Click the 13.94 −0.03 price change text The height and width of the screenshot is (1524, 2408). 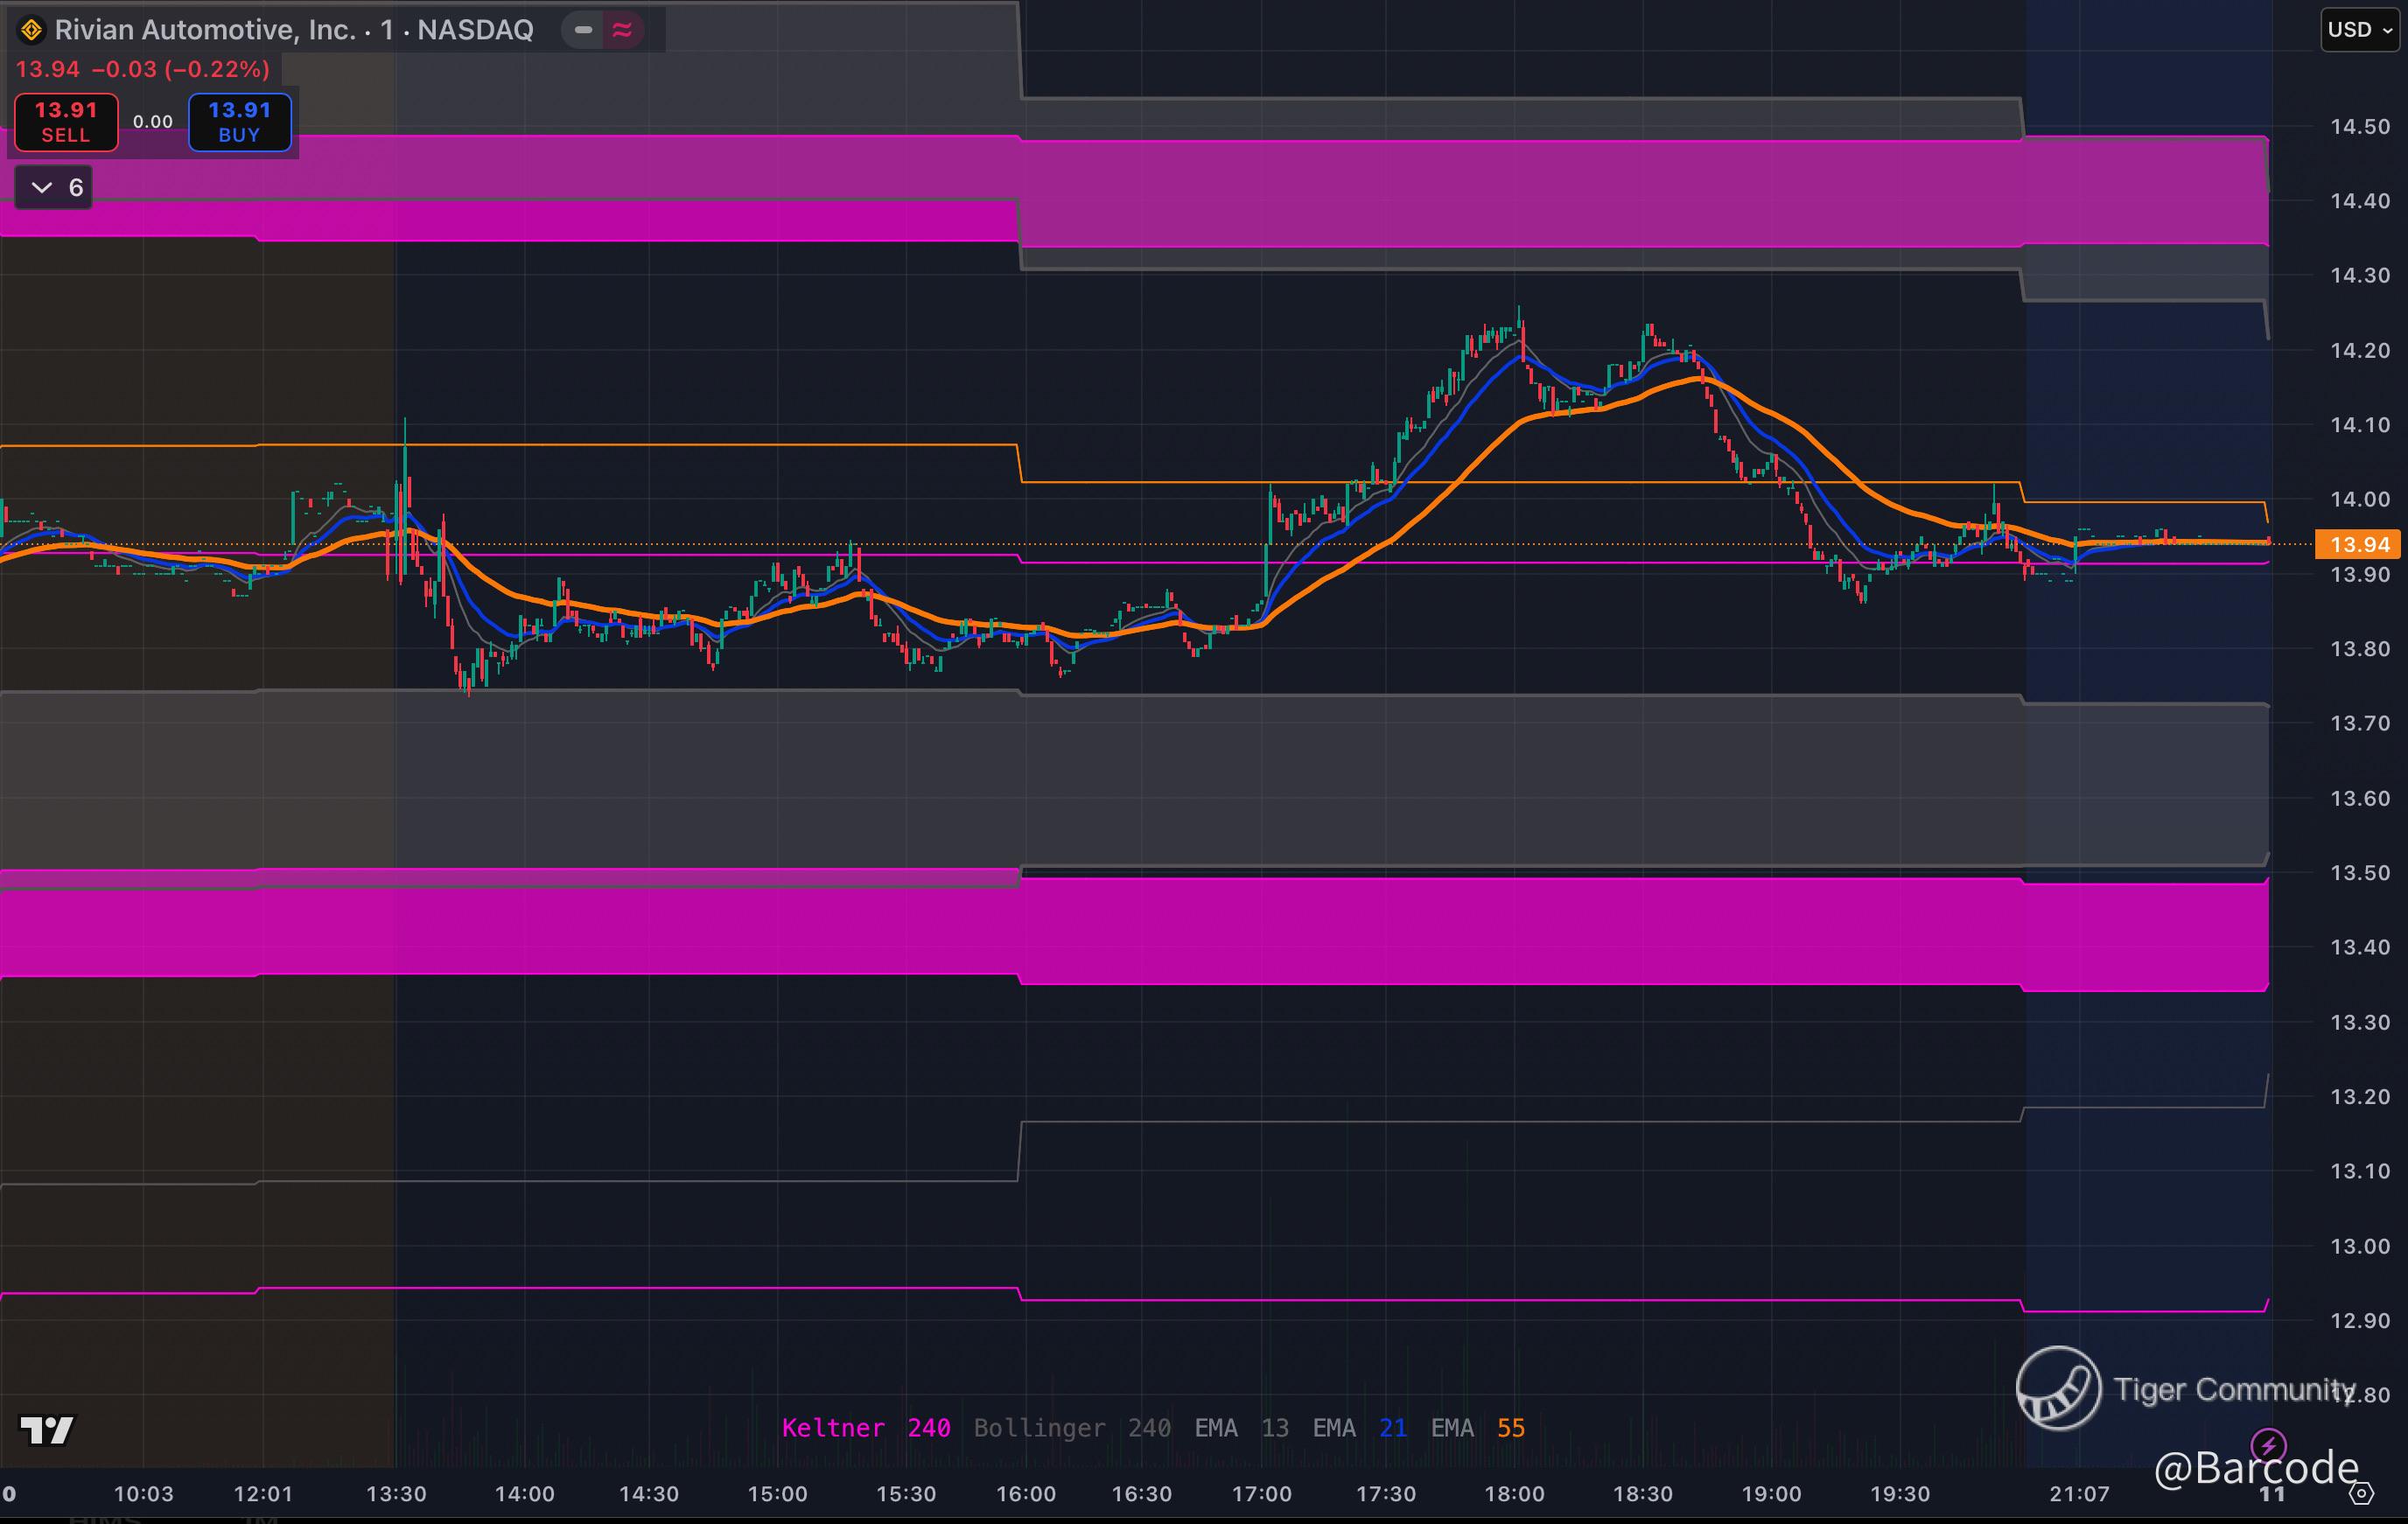(x=142, y=69)
